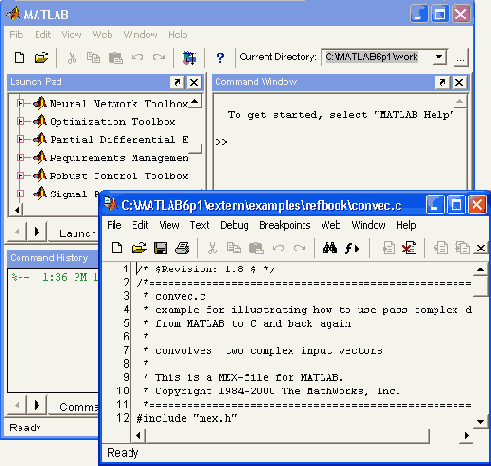The height and width of the screenshot is (466, 491).
Task: Click browse button next to Current Directory
Action: 460,58
